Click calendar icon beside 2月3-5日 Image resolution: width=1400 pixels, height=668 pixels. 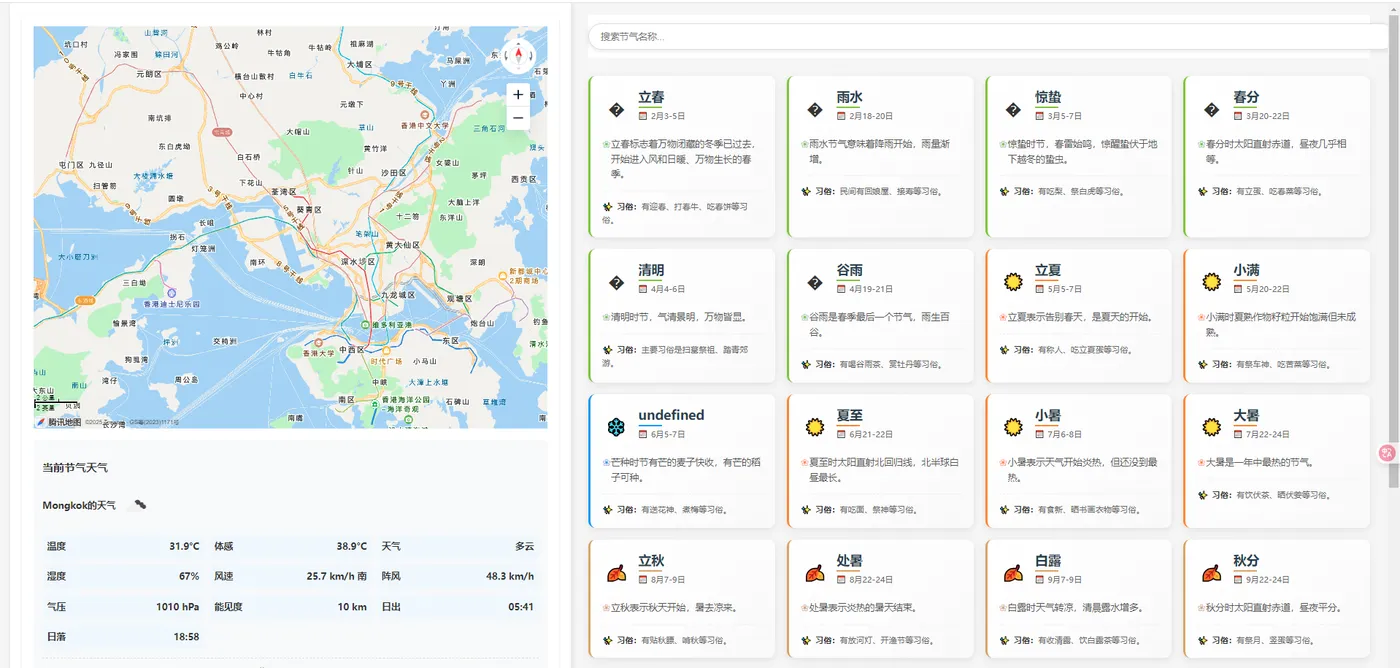[643, 116]
